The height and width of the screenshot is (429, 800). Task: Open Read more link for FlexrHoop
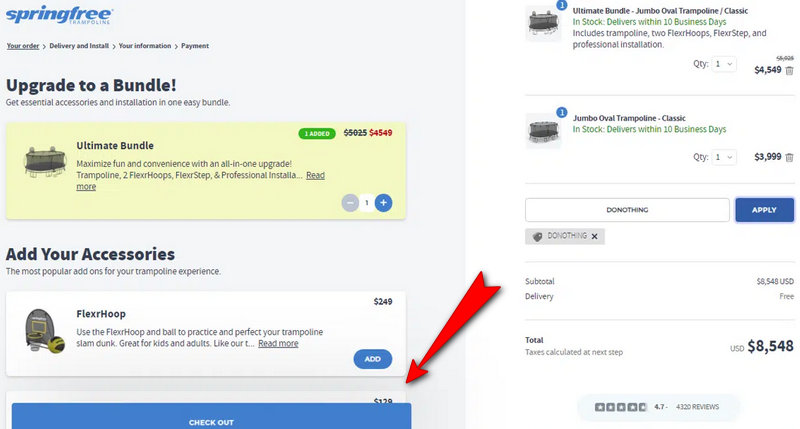point(278,344)
